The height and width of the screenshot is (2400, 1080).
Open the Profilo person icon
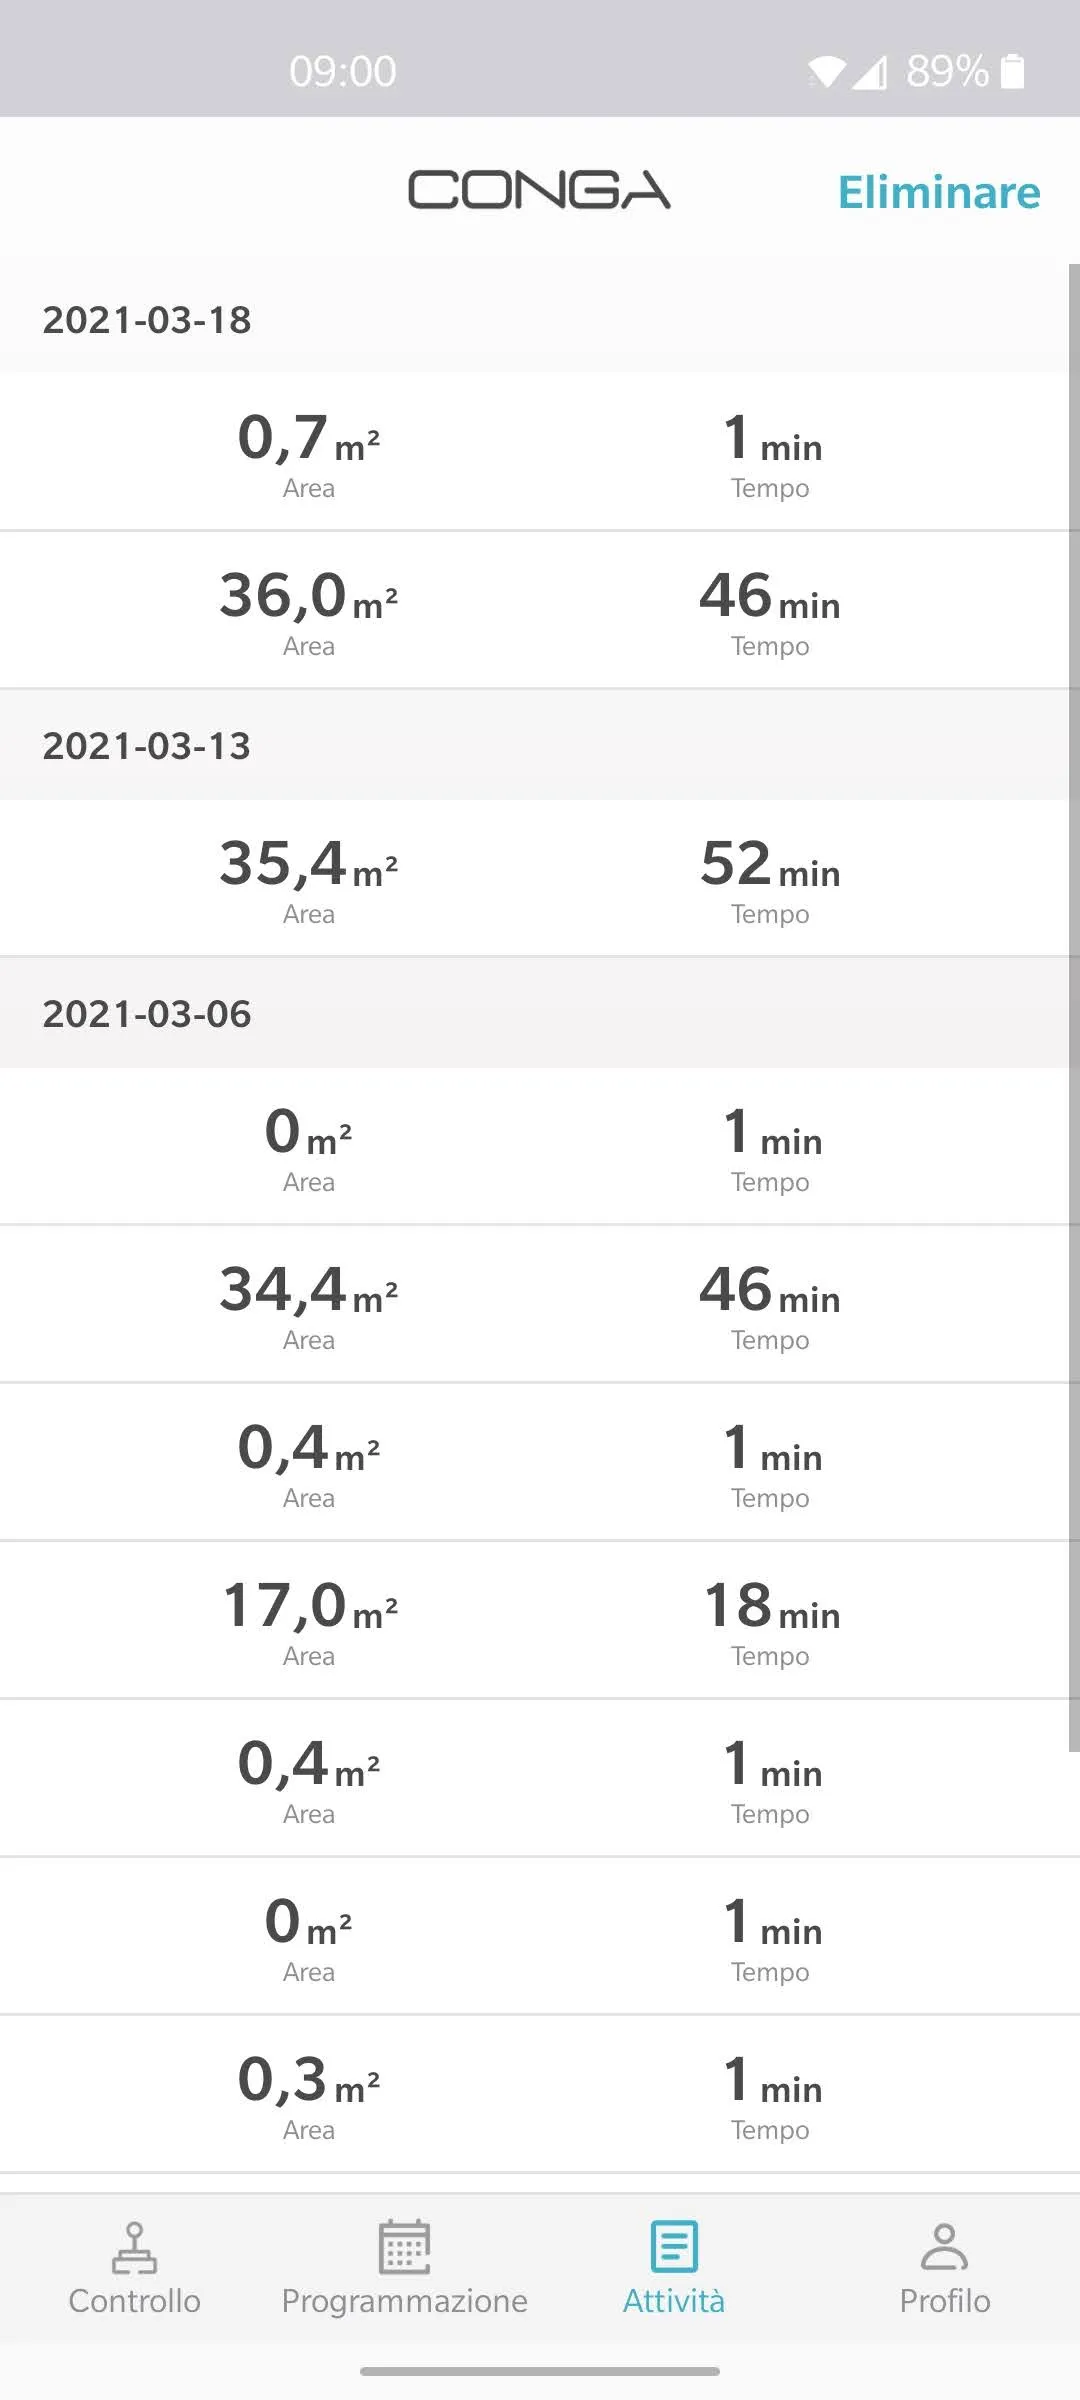point(944,2246)
